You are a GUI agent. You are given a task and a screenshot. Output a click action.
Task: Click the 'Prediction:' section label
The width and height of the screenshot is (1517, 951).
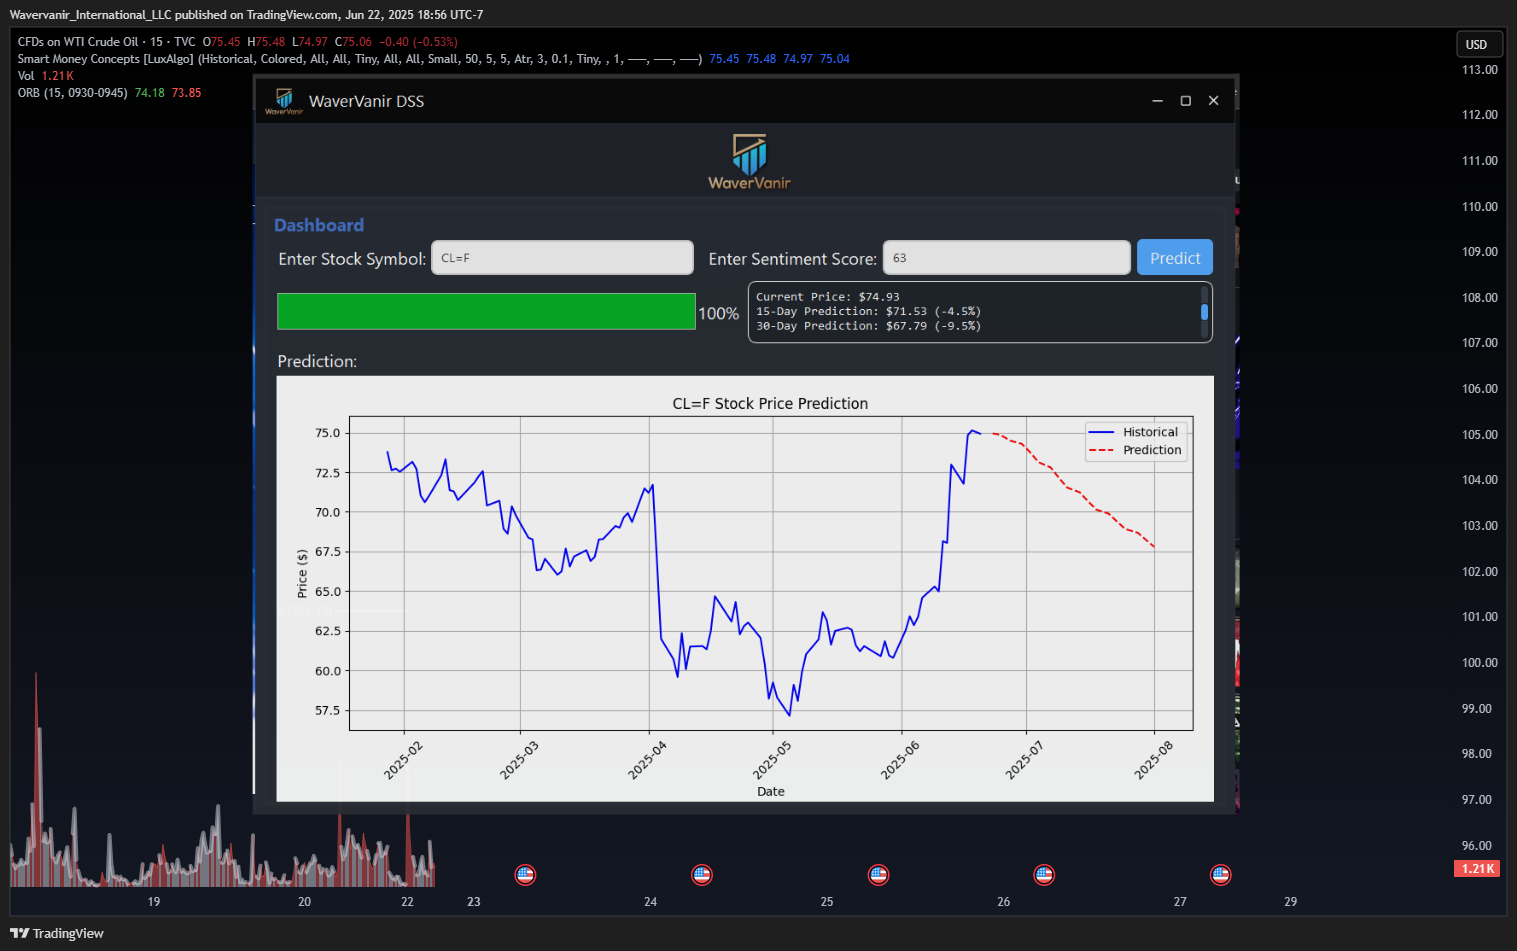(x=317, y=361)
